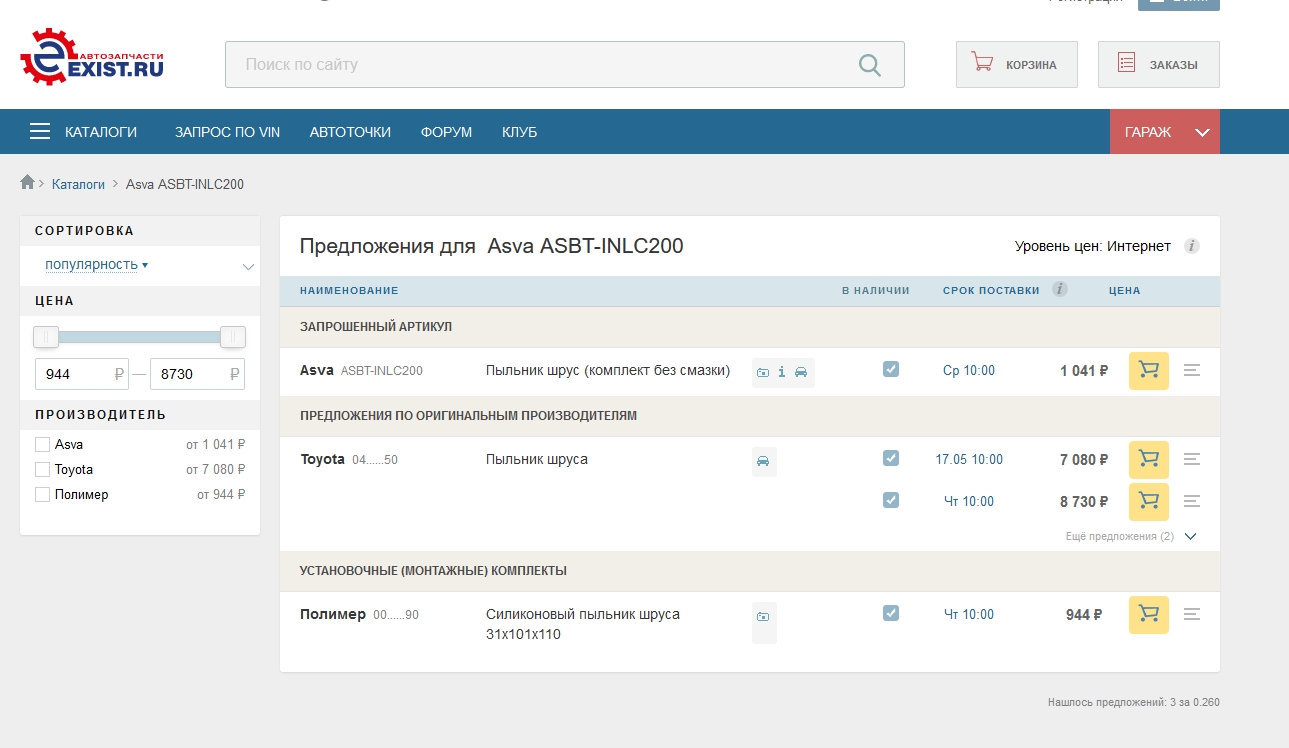1289x748 pixels.
Task: Add the 944 ₽ Полимер offer to cart
Action: pyautogui.click(x=1149, y=615)
